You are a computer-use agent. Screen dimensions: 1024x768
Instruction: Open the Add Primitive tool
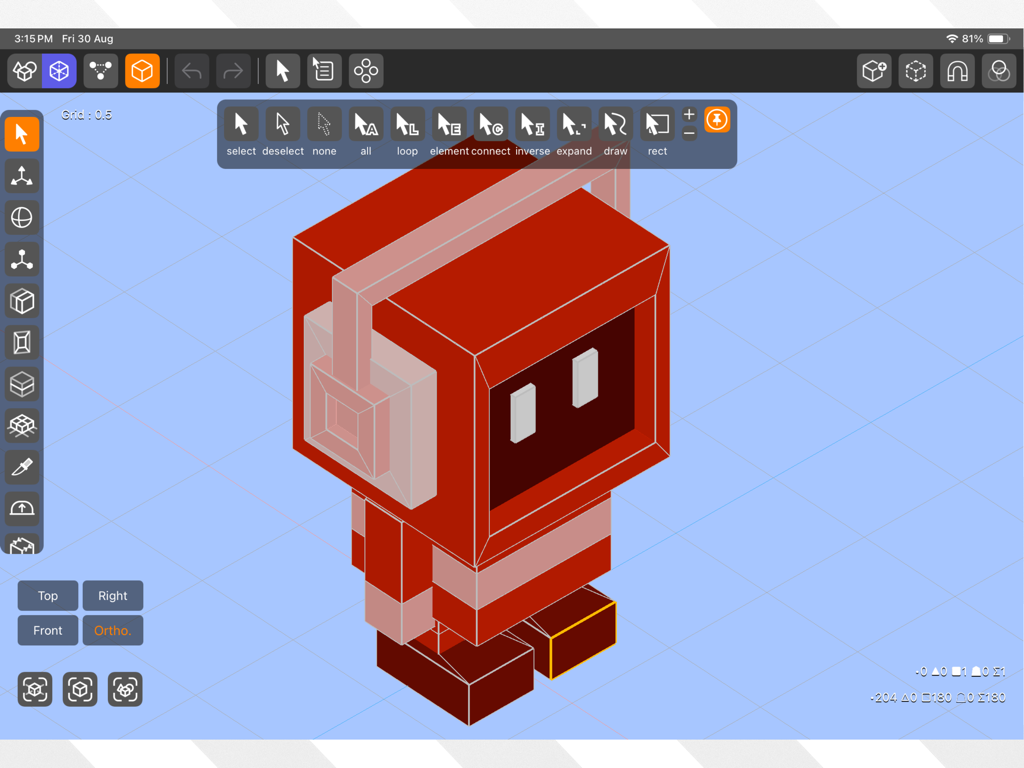[x=874, y=70]
